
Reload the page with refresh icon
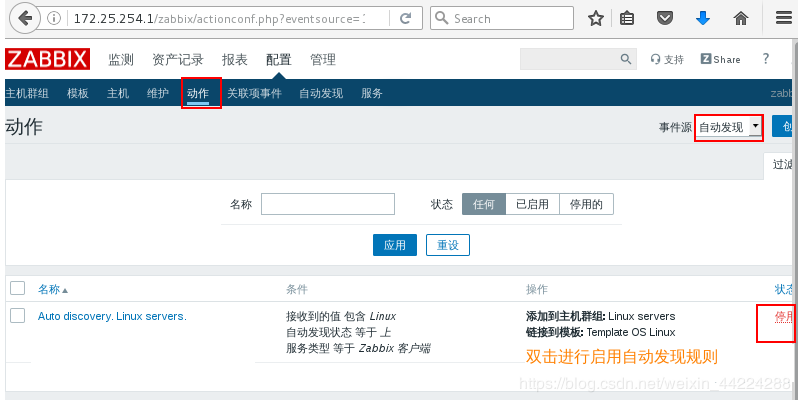click(x=406, y=19)
